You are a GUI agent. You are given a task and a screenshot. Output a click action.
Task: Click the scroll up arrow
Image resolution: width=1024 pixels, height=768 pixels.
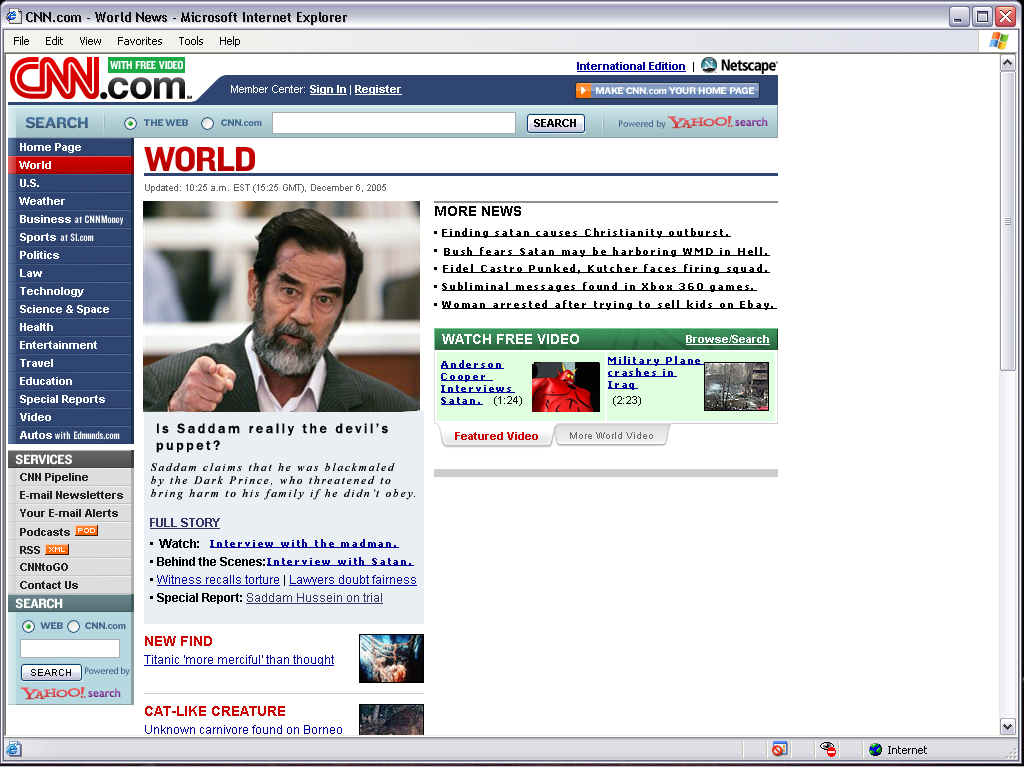[1007, 63]
